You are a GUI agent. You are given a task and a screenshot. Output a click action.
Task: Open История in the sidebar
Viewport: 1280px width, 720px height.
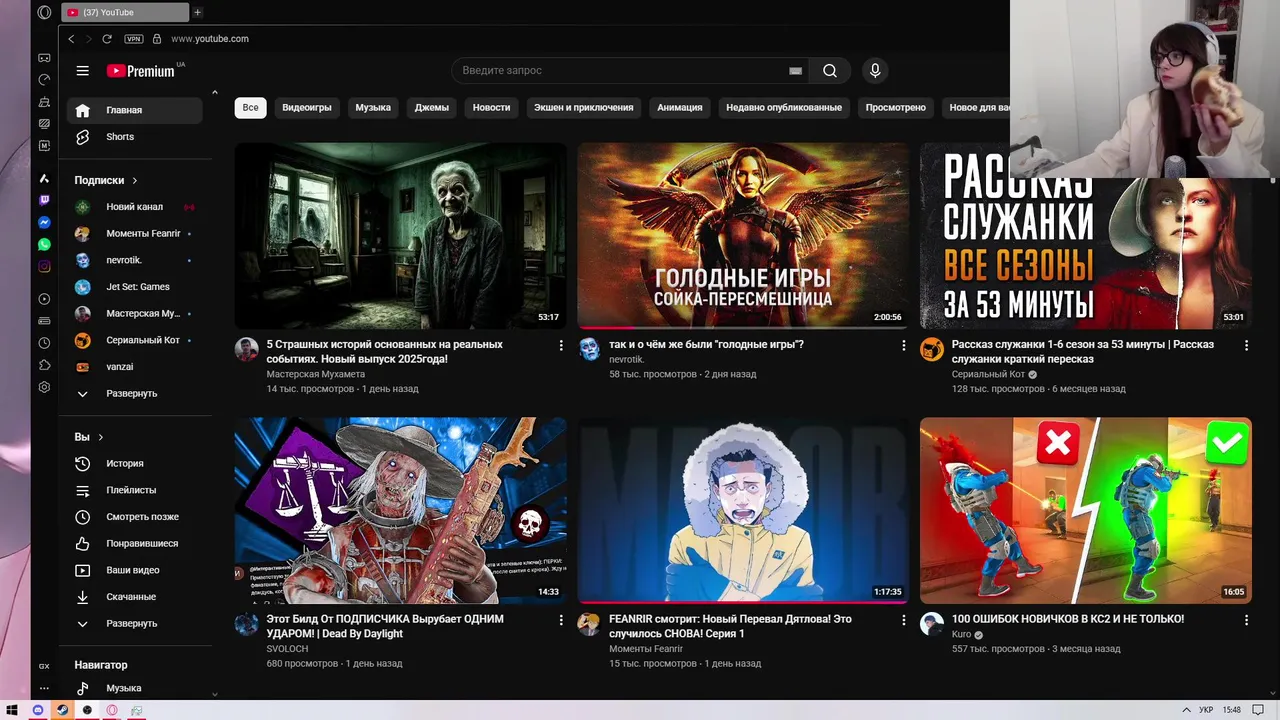[135, 464]
